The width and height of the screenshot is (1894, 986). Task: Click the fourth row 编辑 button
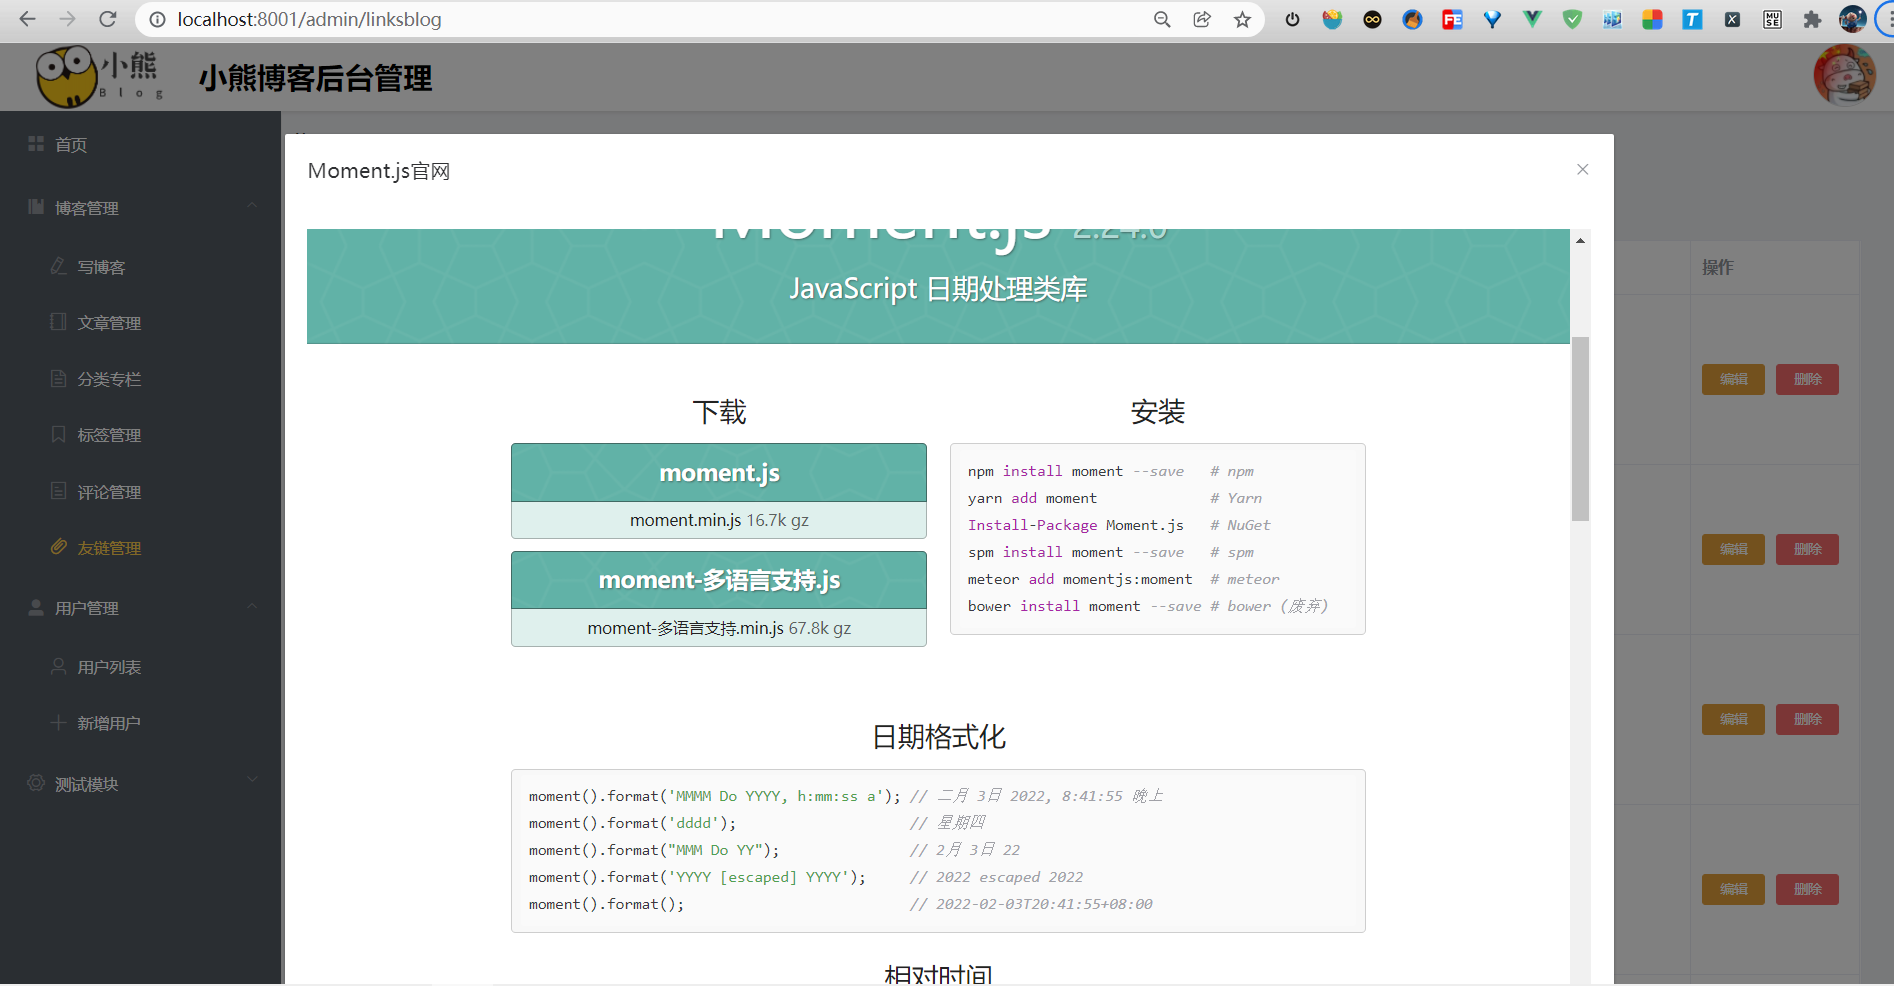[x=1733, y=889]
